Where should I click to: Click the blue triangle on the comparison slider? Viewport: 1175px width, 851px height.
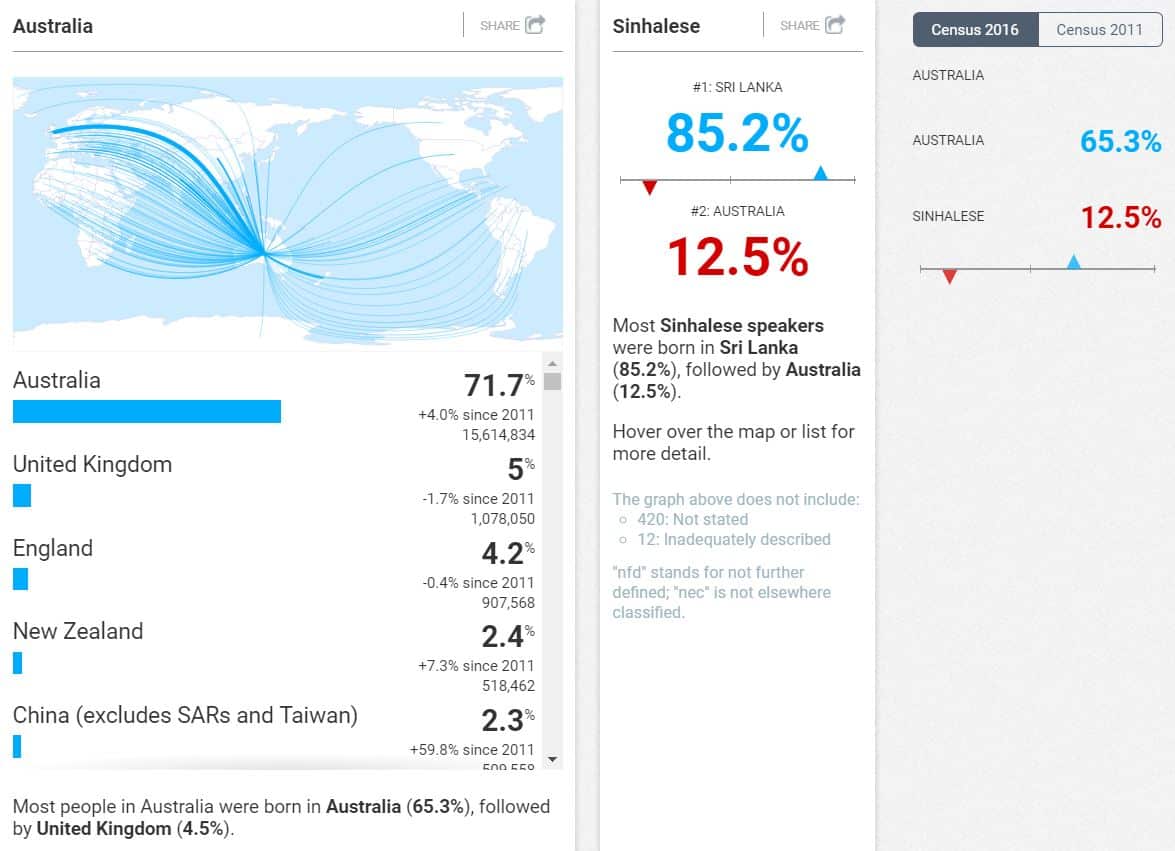tap(1073, 262)
